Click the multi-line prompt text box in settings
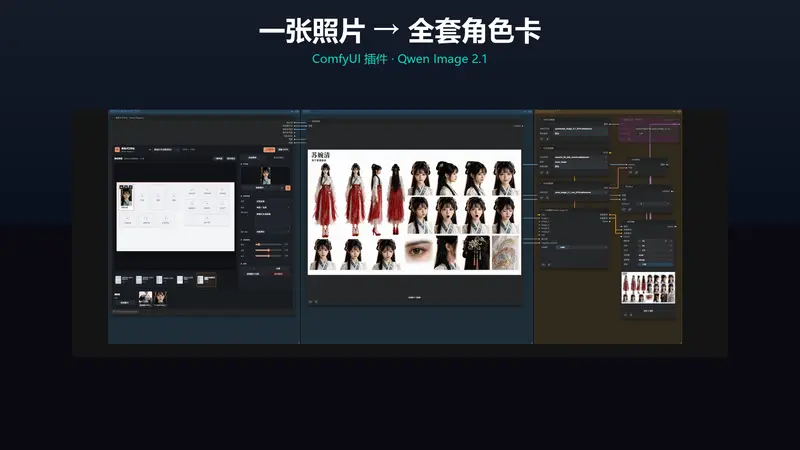 (x=273, y=219)
